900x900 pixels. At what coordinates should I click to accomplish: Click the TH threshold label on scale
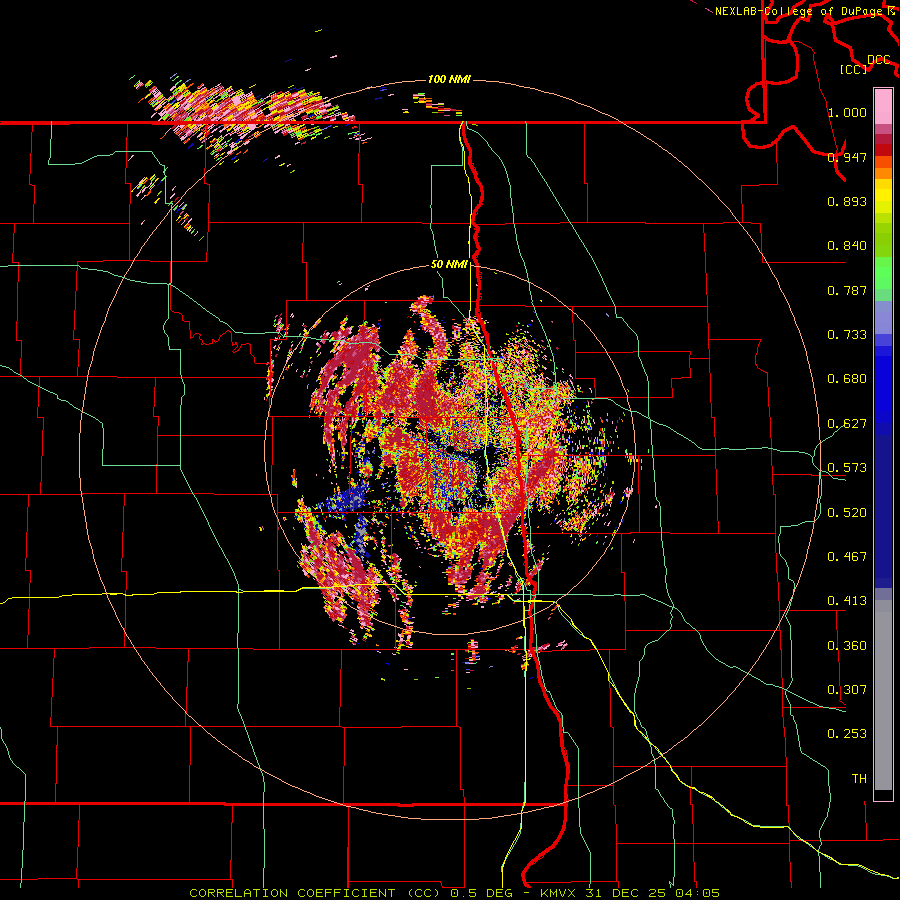[x=859, y=779]
